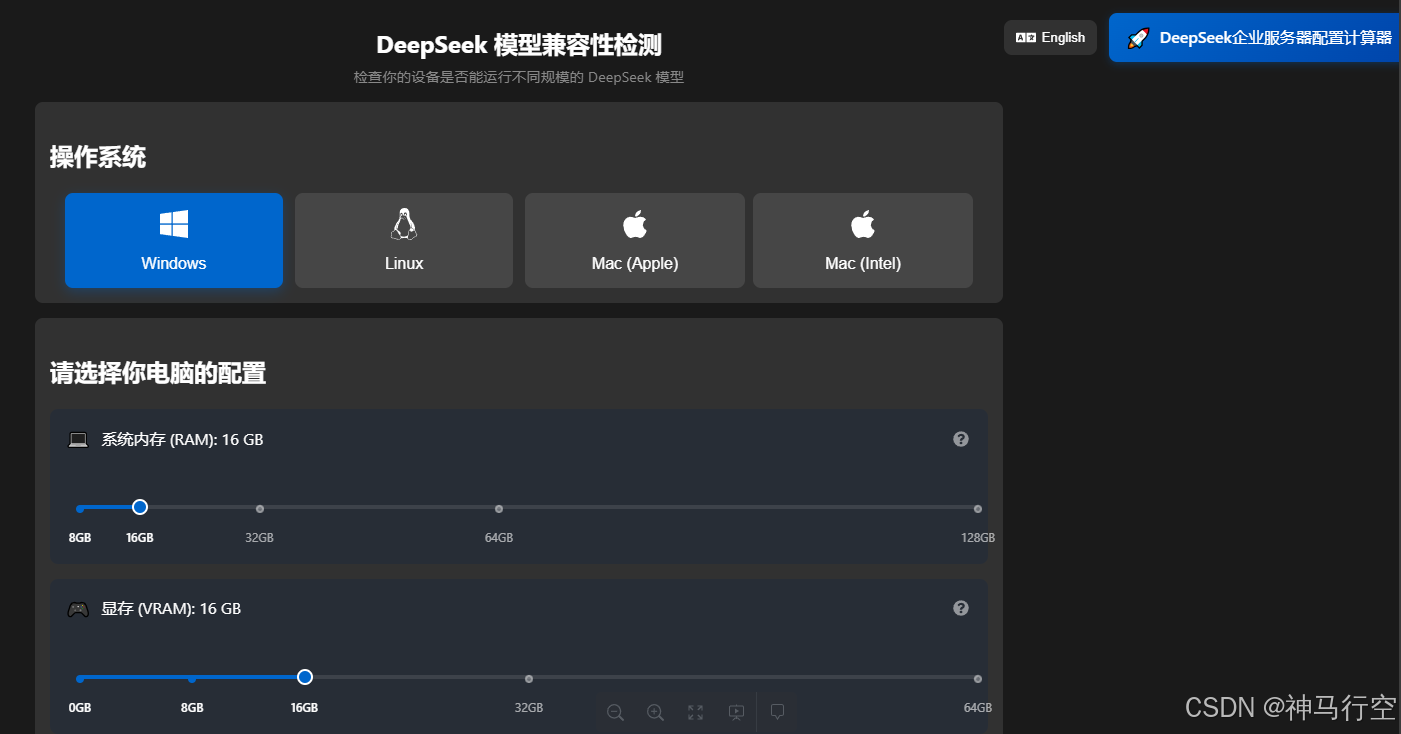Click the DeepSeek 模型兼容性检测 title

(519, 45)
